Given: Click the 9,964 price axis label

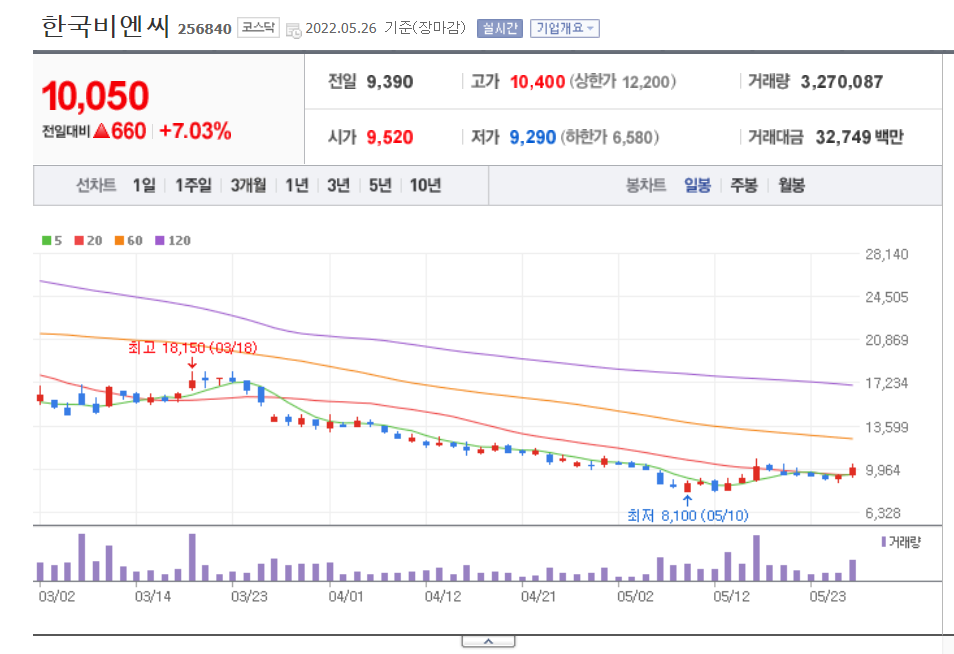Looking at the screenshot, I should pyautogui.click(x=882, y=470).
